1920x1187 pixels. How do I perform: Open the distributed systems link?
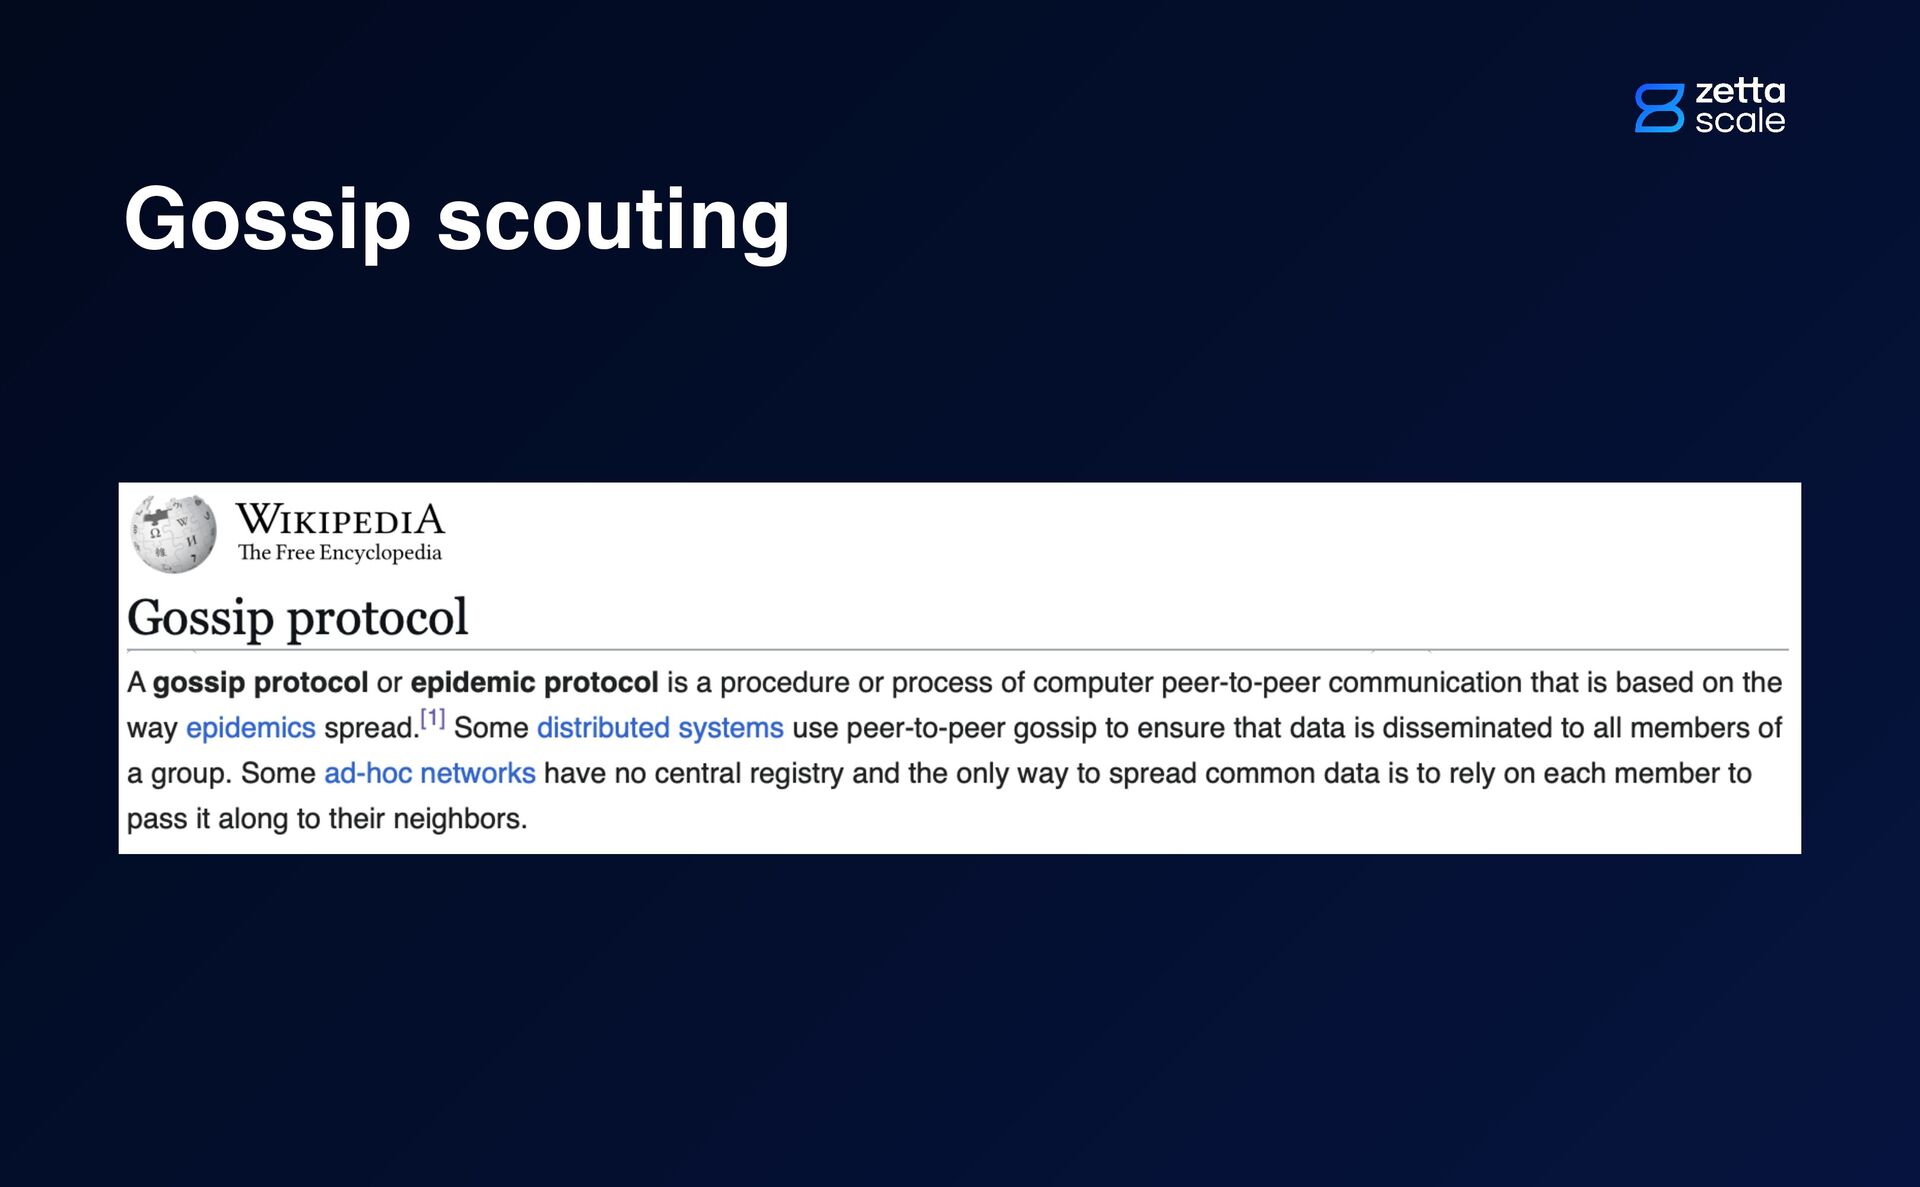[660, 727]
